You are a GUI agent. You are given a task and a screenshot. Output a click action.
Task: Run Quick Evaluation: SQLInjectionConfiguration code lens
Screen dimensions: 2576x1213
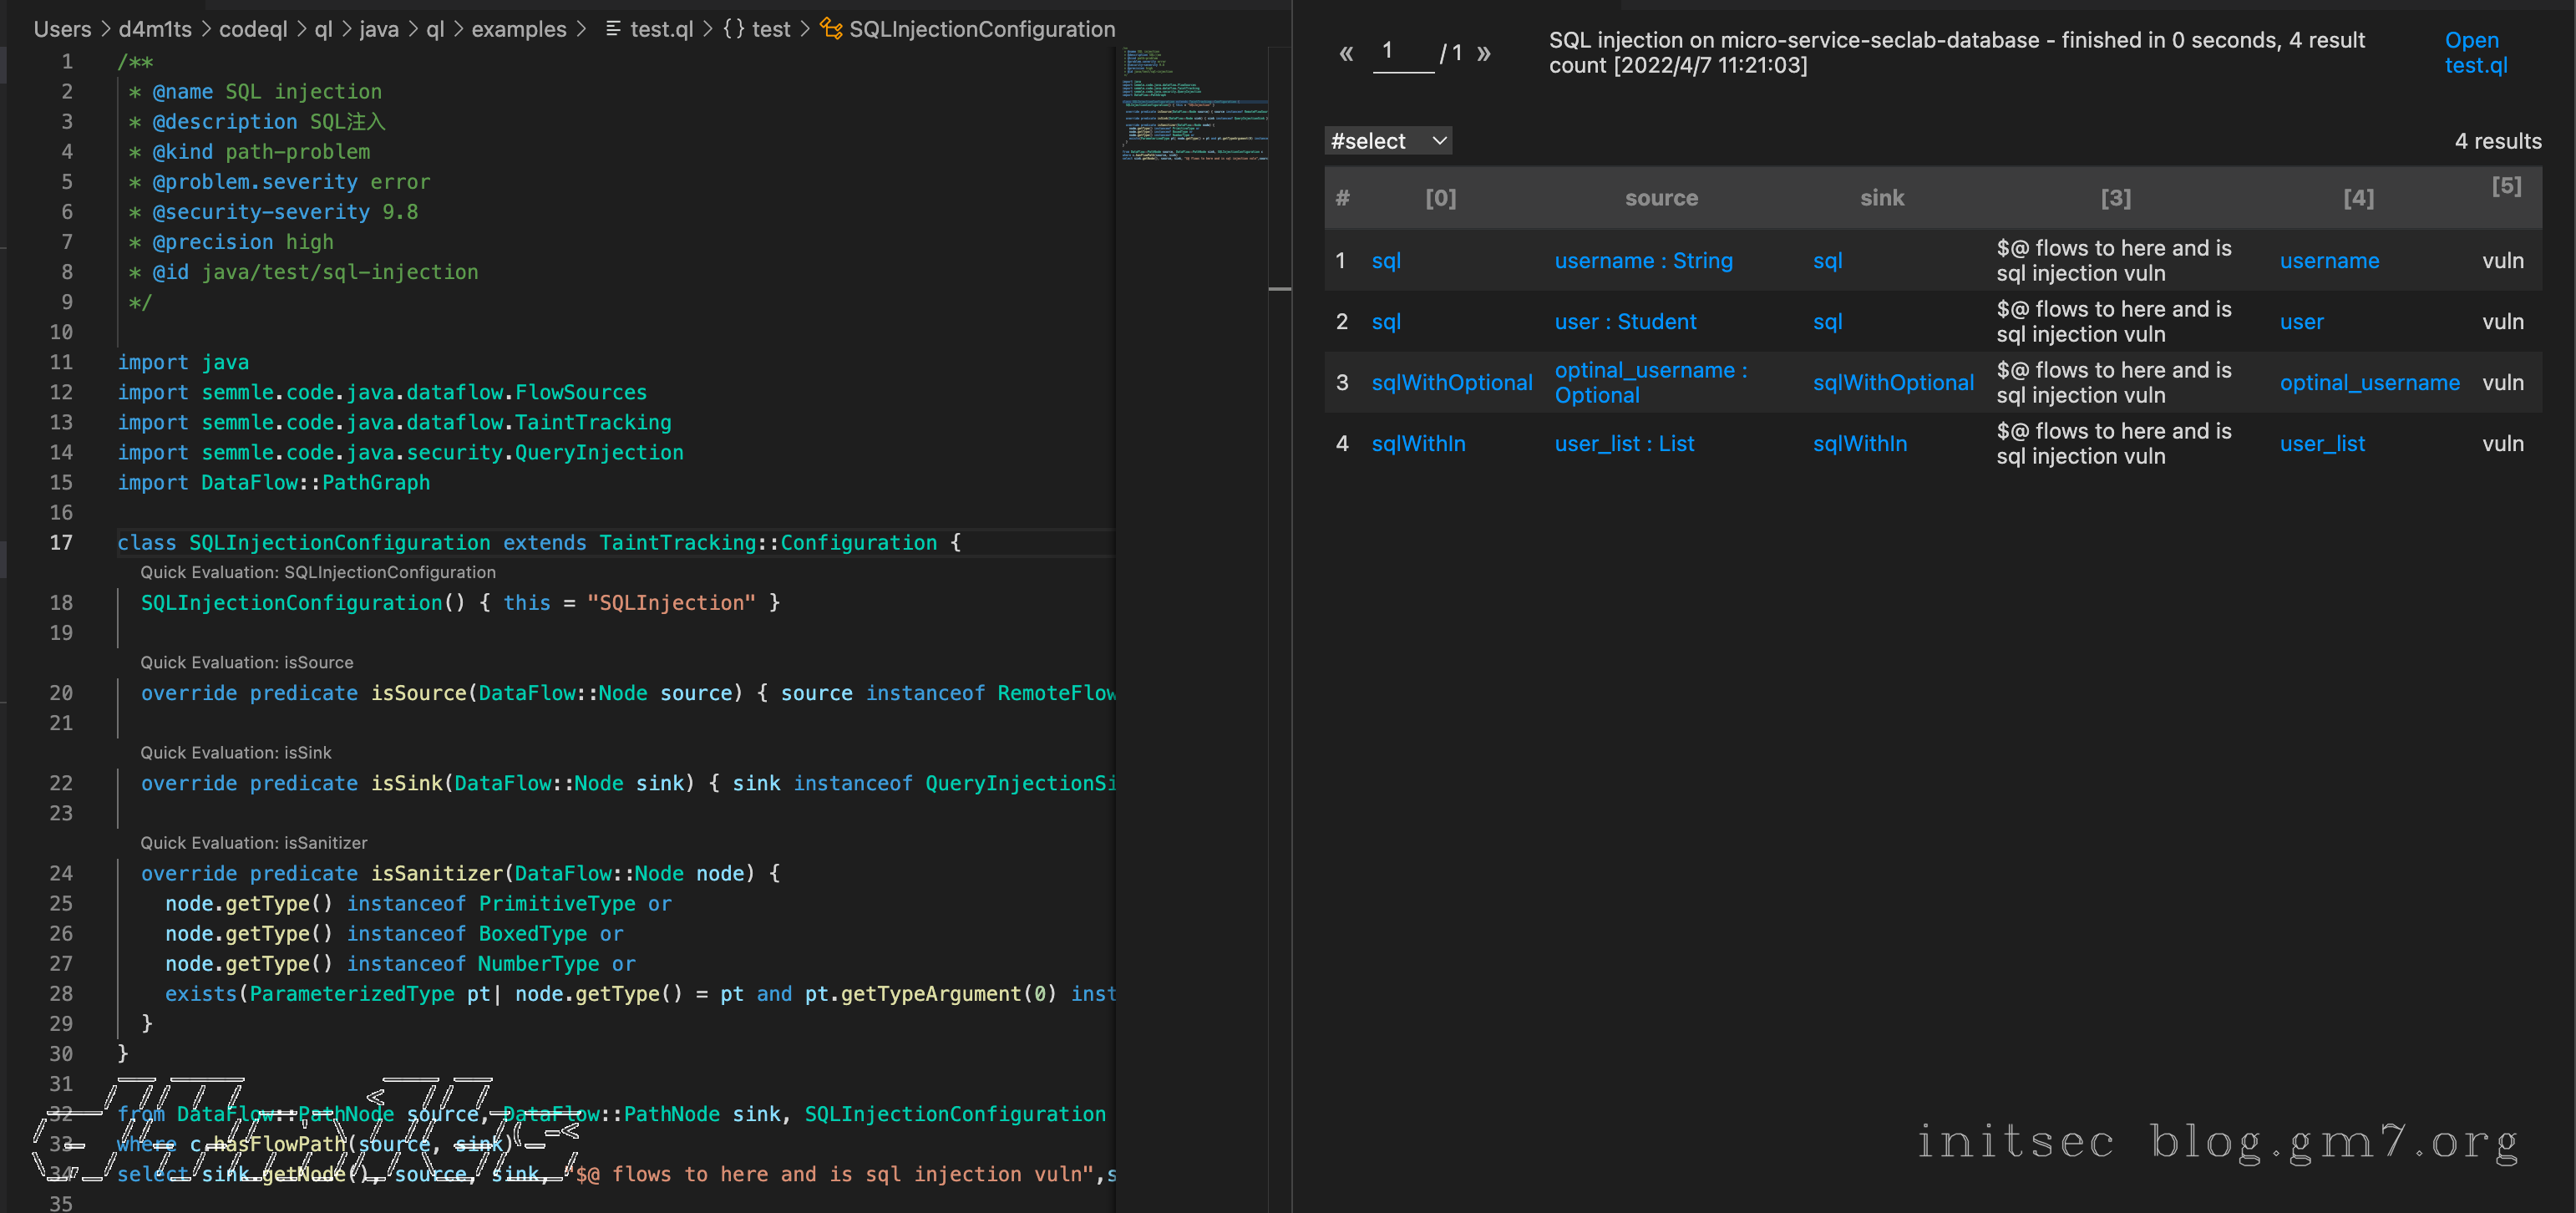317,572
